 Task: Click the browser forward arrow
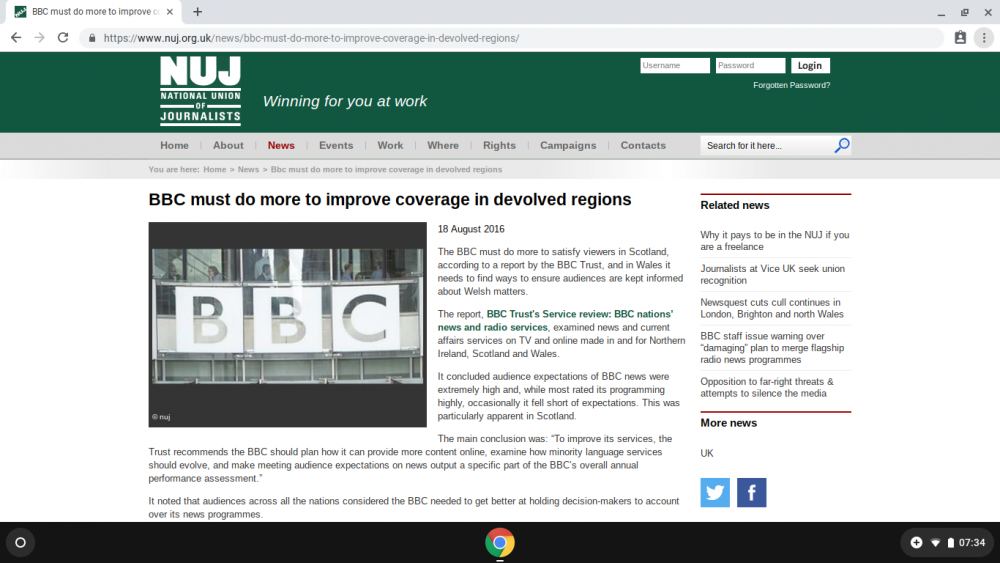40,38
